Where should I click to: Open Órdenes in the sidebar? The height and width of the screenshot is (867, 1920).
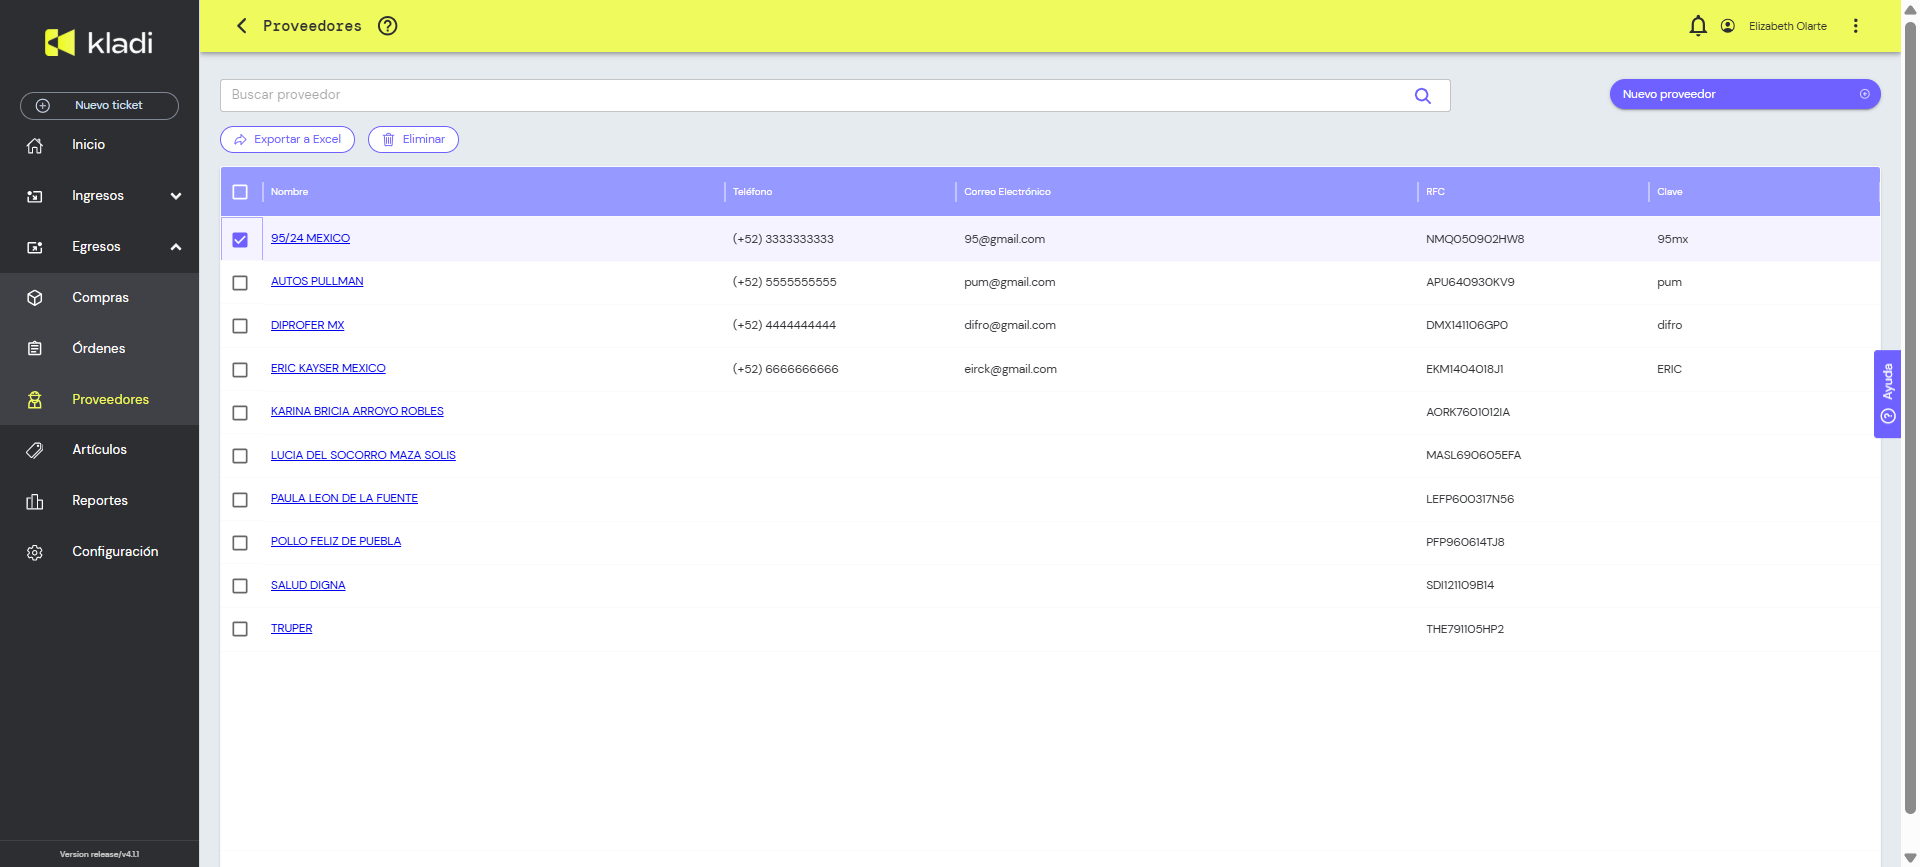pyautogui.click(x=99, y=349)
